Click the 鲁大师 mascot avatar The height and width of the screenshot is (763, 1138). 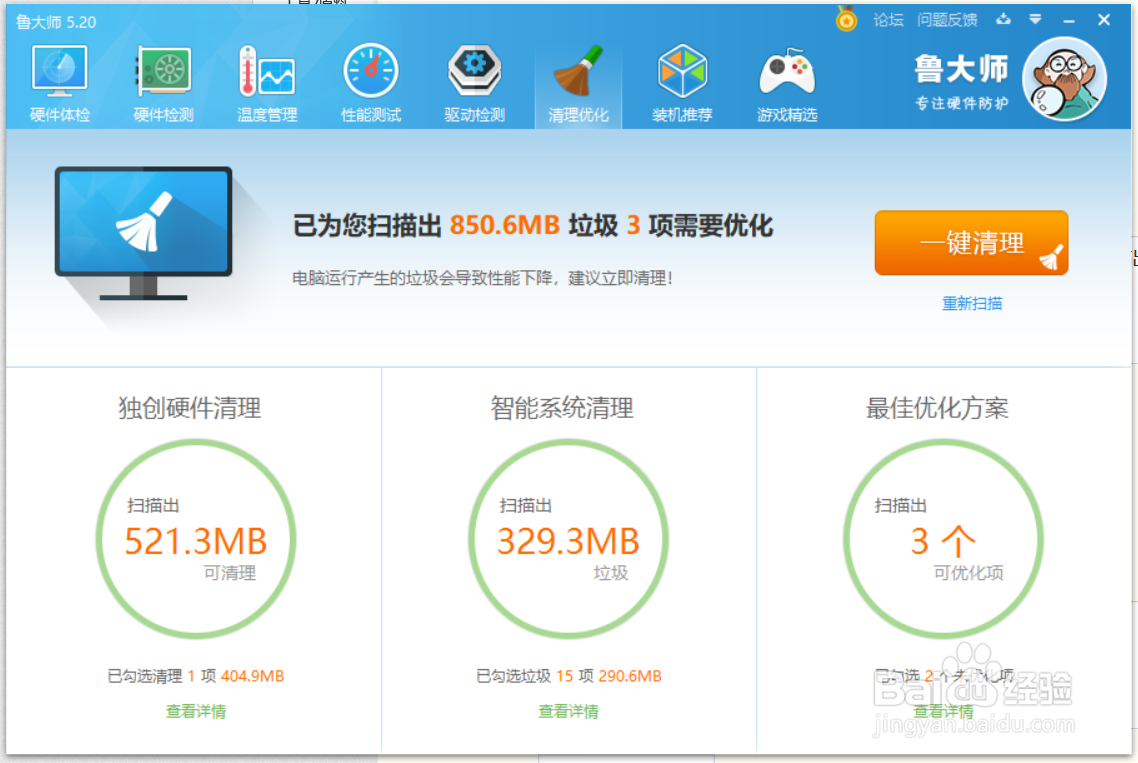[1065, 79]
